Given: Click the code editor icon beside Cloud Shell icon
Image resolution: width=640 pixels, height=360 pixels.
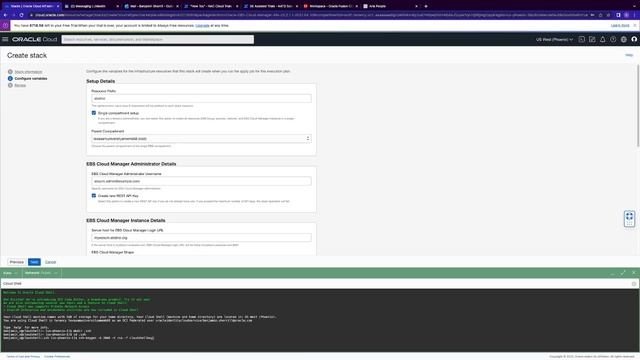Looking at the screenshot, I should tap(592, 39).
